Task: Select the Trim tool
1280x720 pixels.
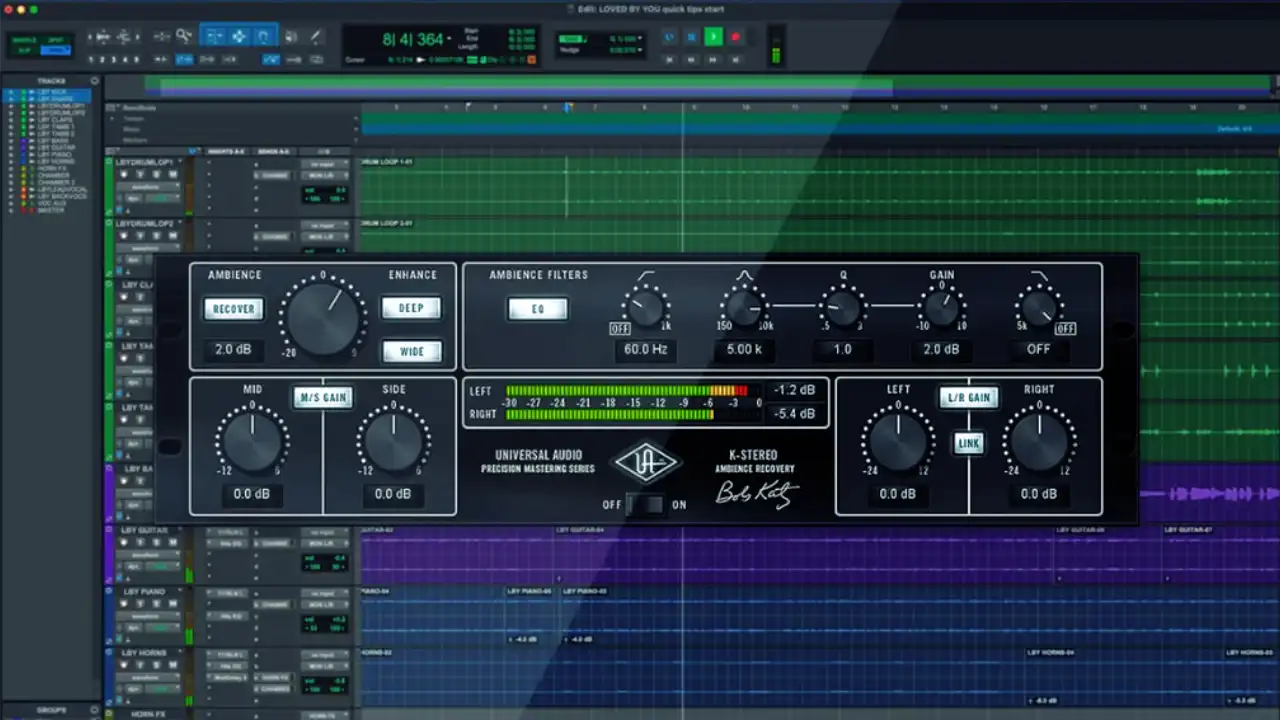Action: (x=214, y=36)
